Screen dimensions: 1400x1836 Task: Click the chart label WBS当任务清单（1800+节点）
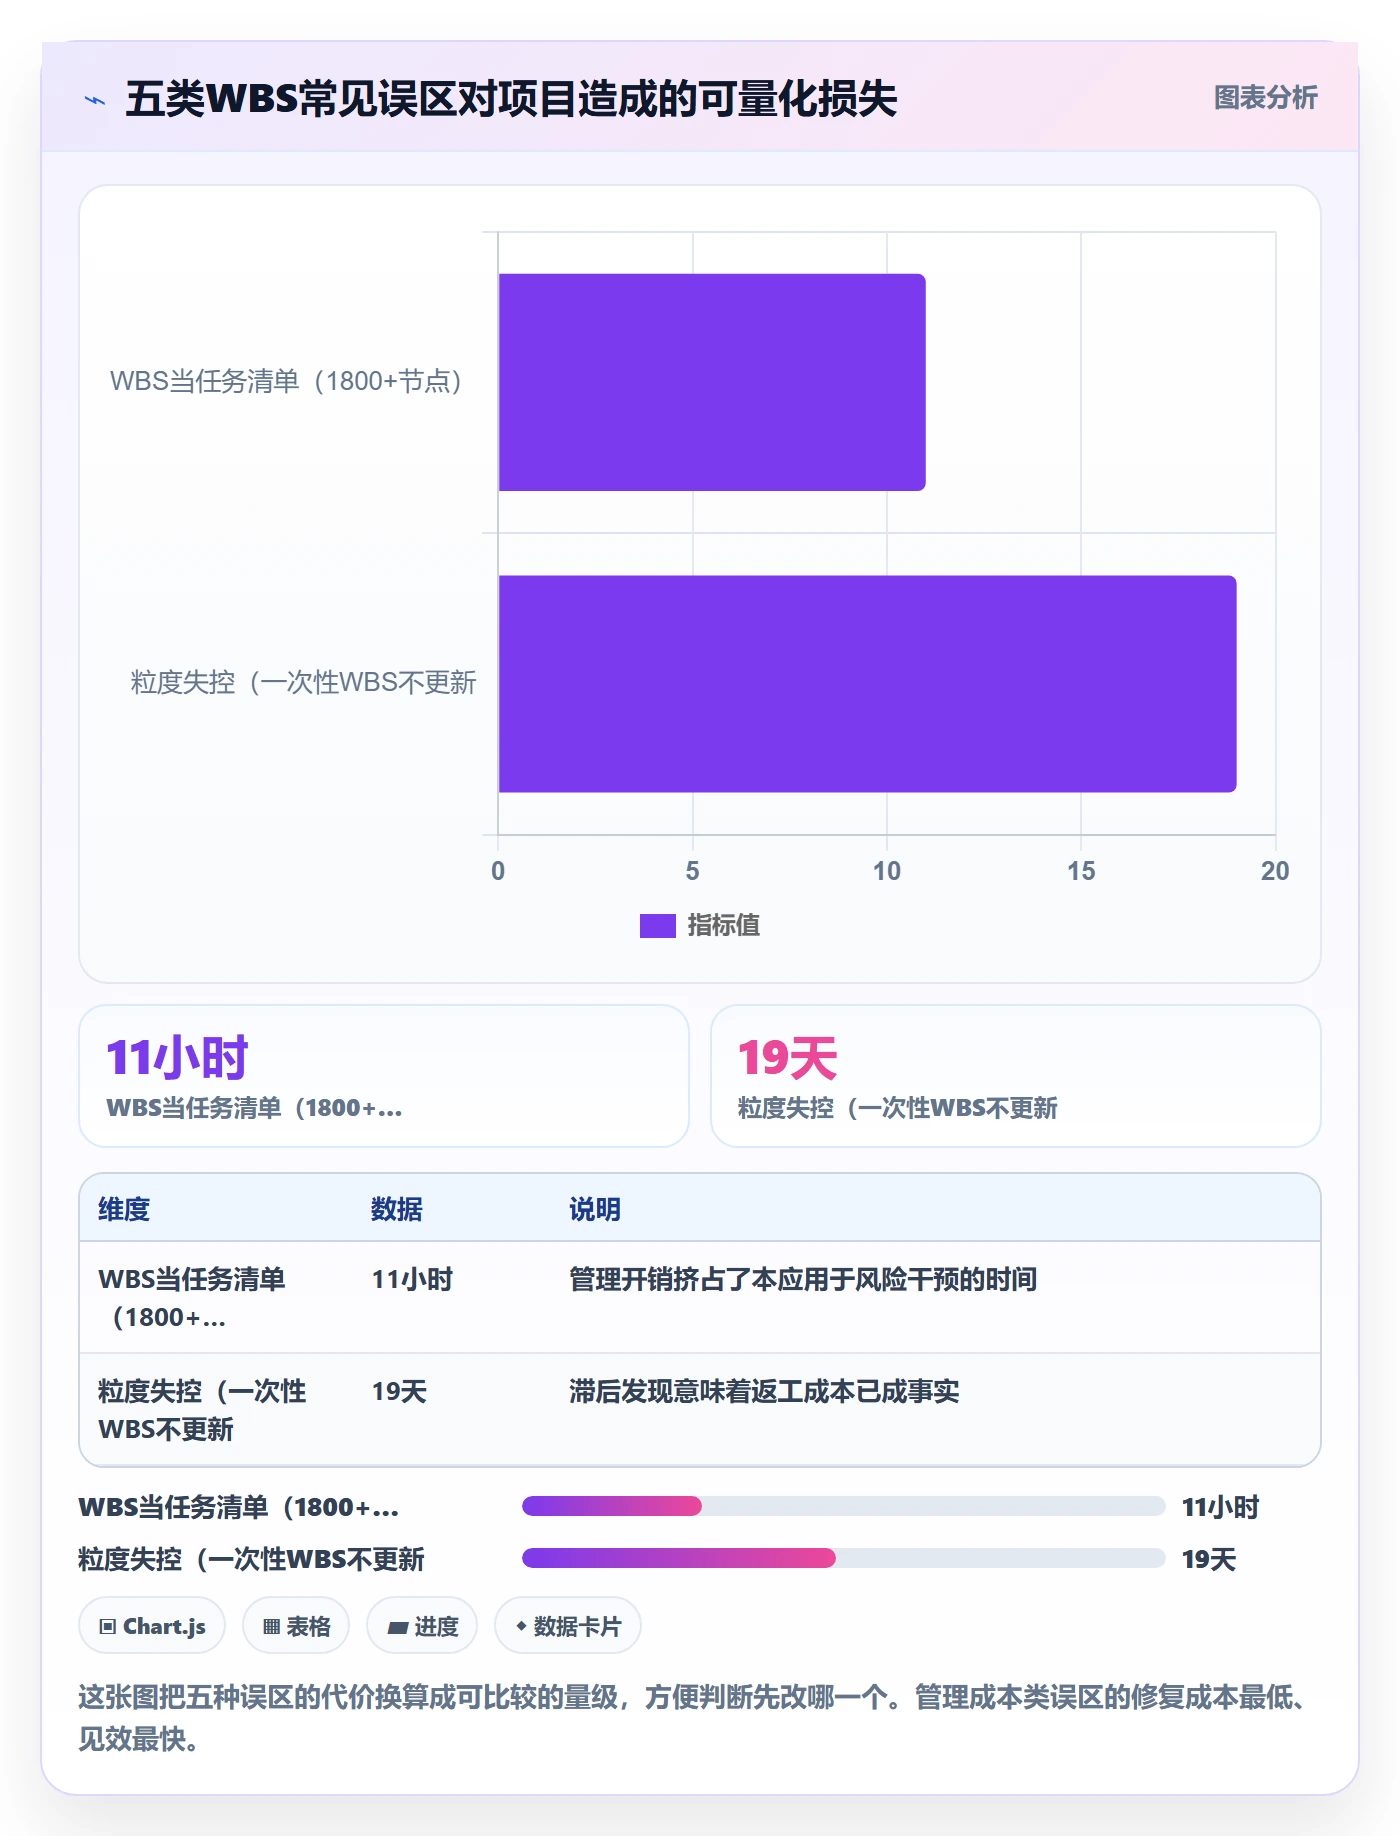286,381
